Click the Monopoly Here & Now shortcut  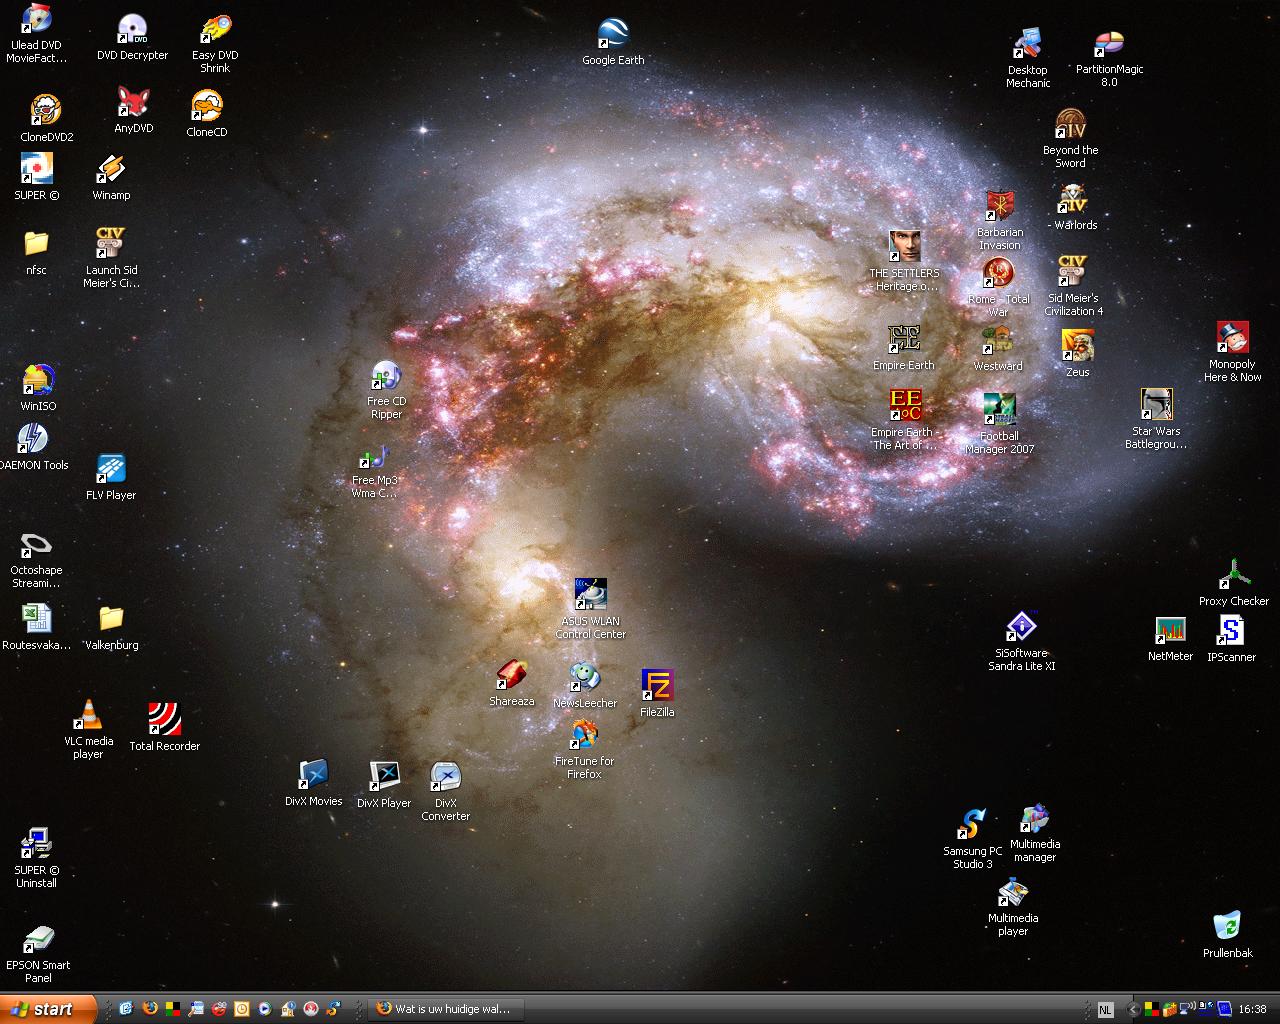pos(1232,339)
